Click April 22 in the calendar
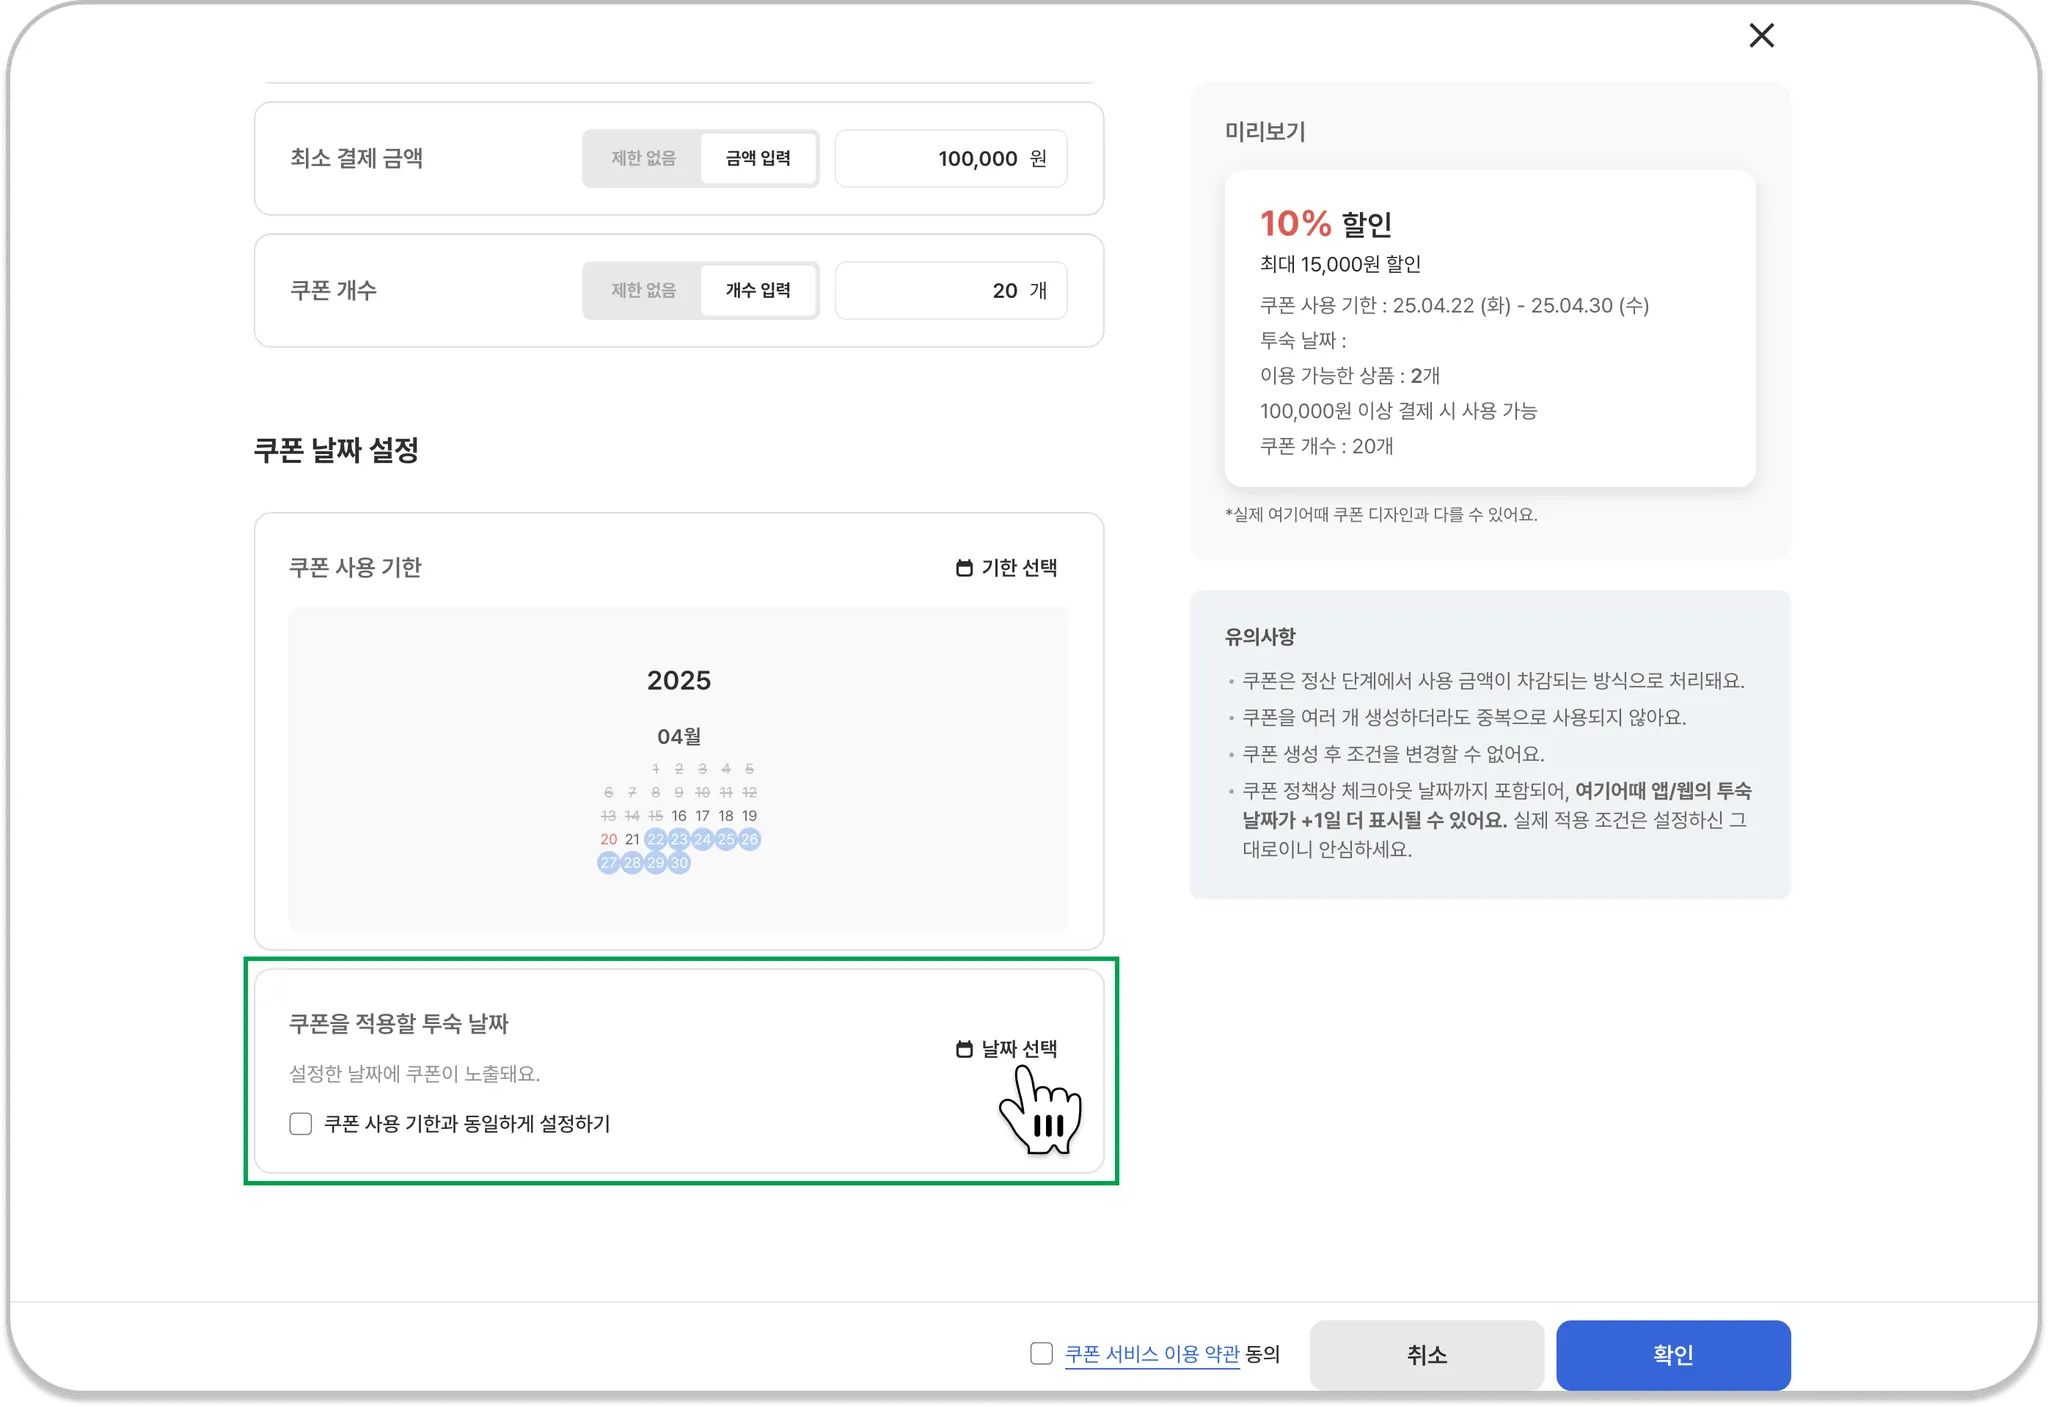 (x=655, y=839)
